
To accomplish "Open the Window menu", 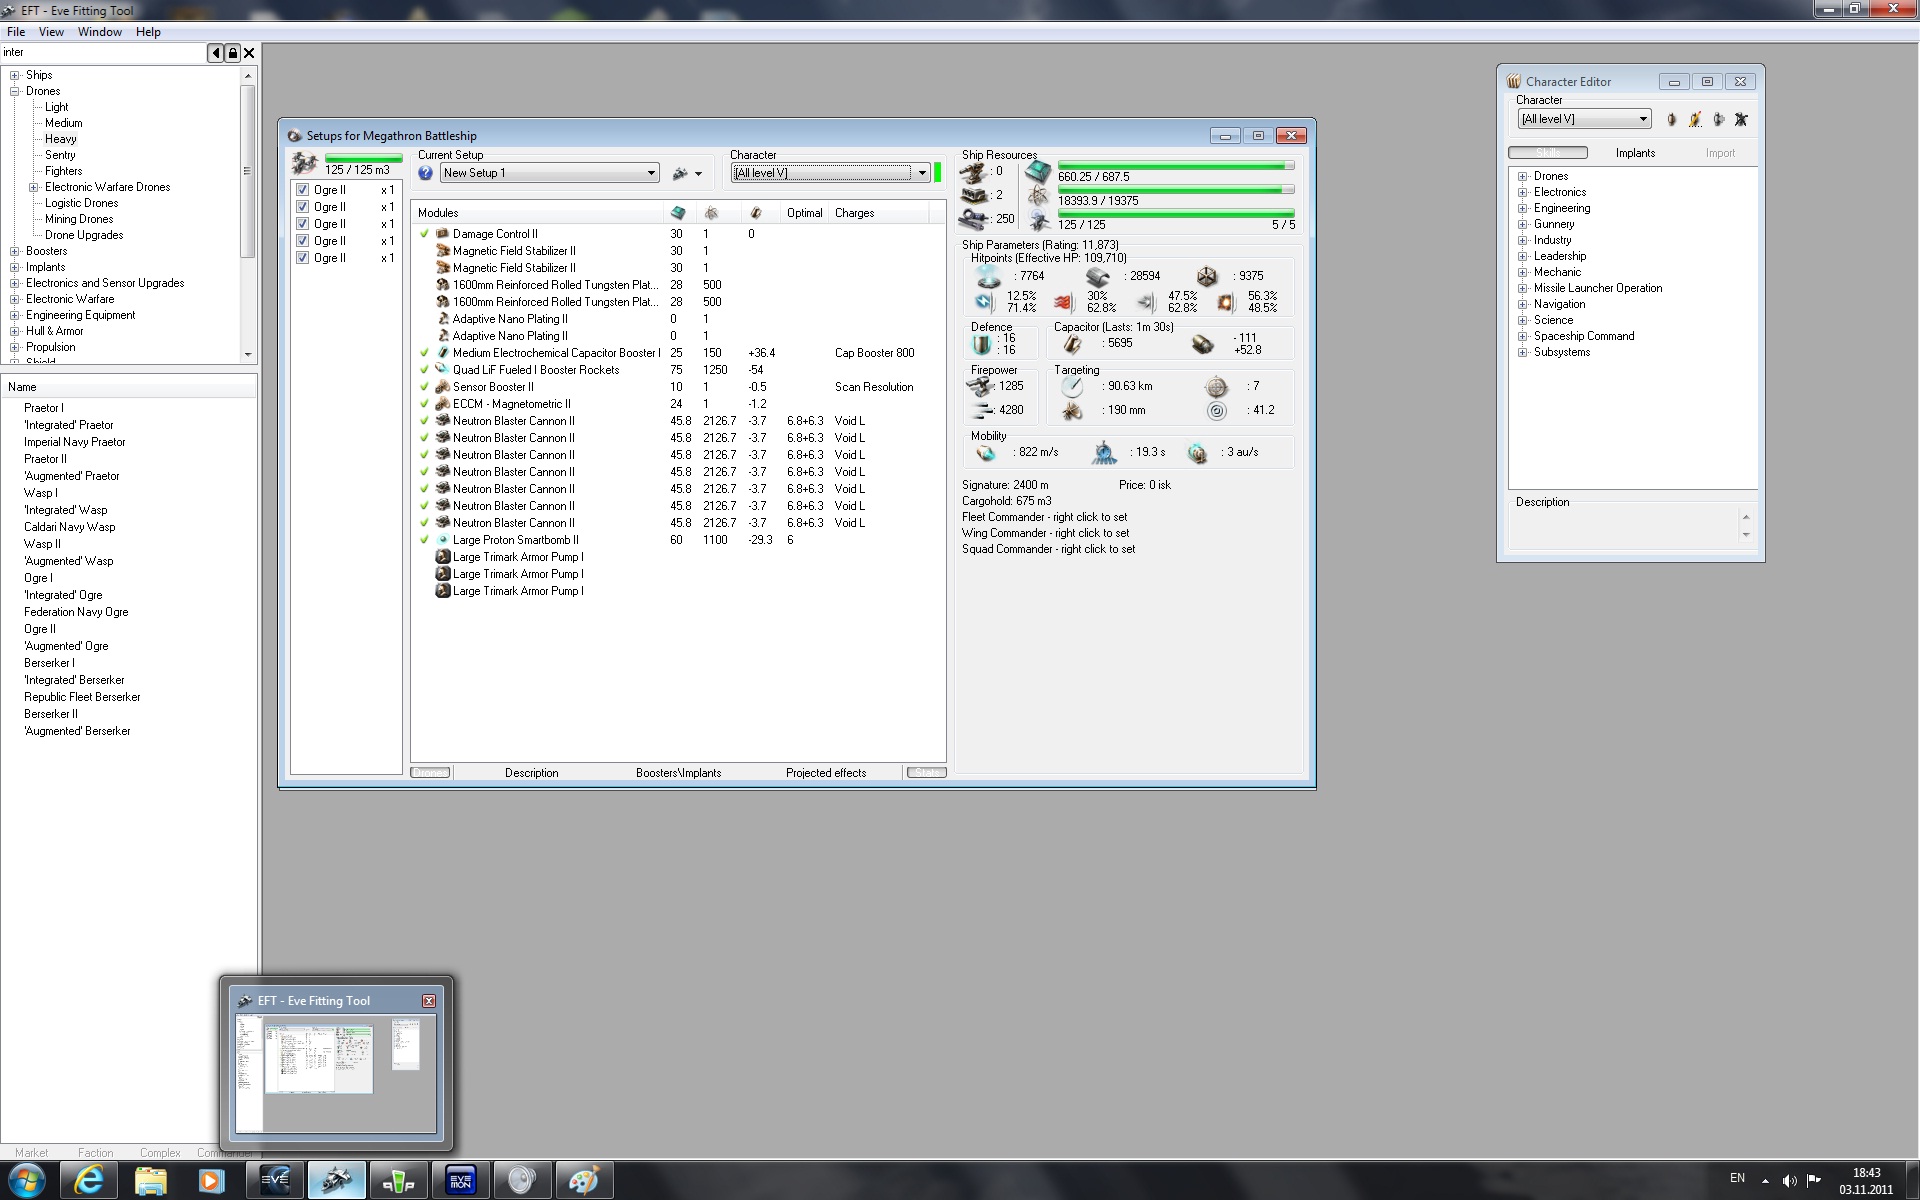I will click(x=99, y=32).
